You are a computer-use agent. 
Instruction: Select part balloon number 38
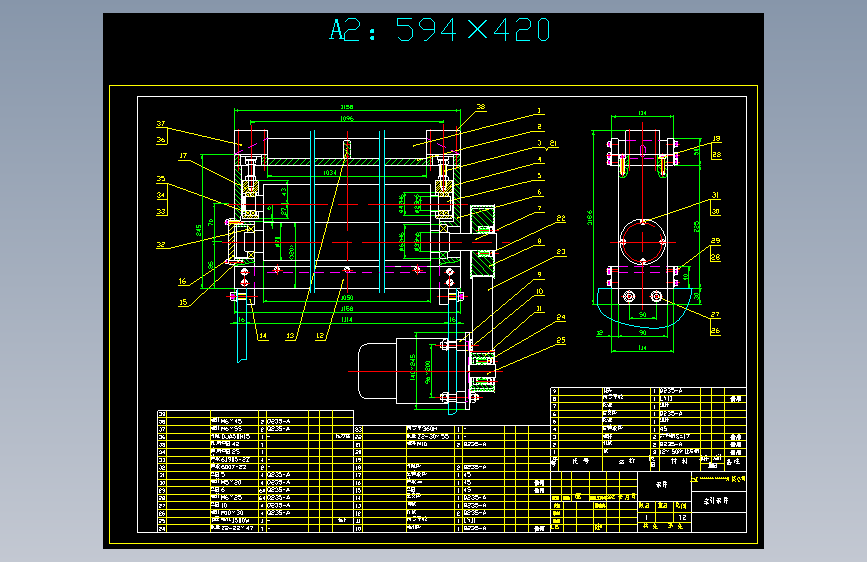coord(481,107)
